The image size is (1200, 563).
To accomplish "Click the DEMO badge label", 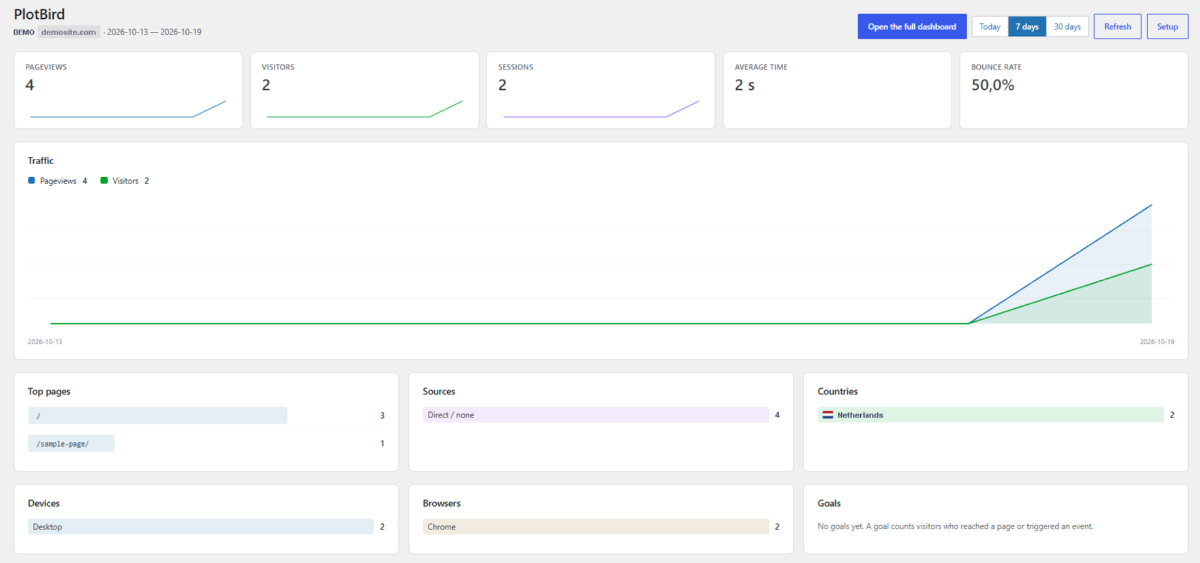I will click(x=24, y=32).
